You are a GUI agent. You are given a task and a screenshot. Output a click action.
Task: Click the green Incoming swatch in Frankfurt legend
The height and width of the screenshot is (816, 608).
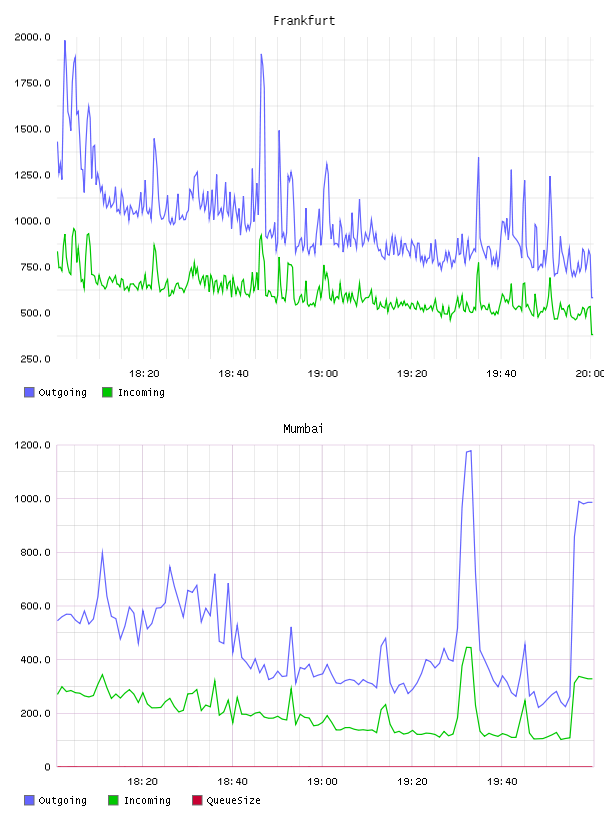tap(107, 392)
